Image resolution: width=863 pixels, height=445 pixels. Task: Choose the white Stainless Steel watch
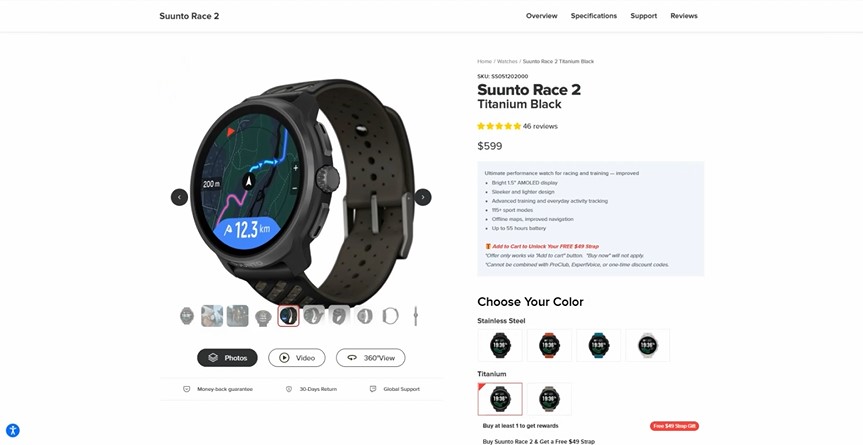click(648, 345)
